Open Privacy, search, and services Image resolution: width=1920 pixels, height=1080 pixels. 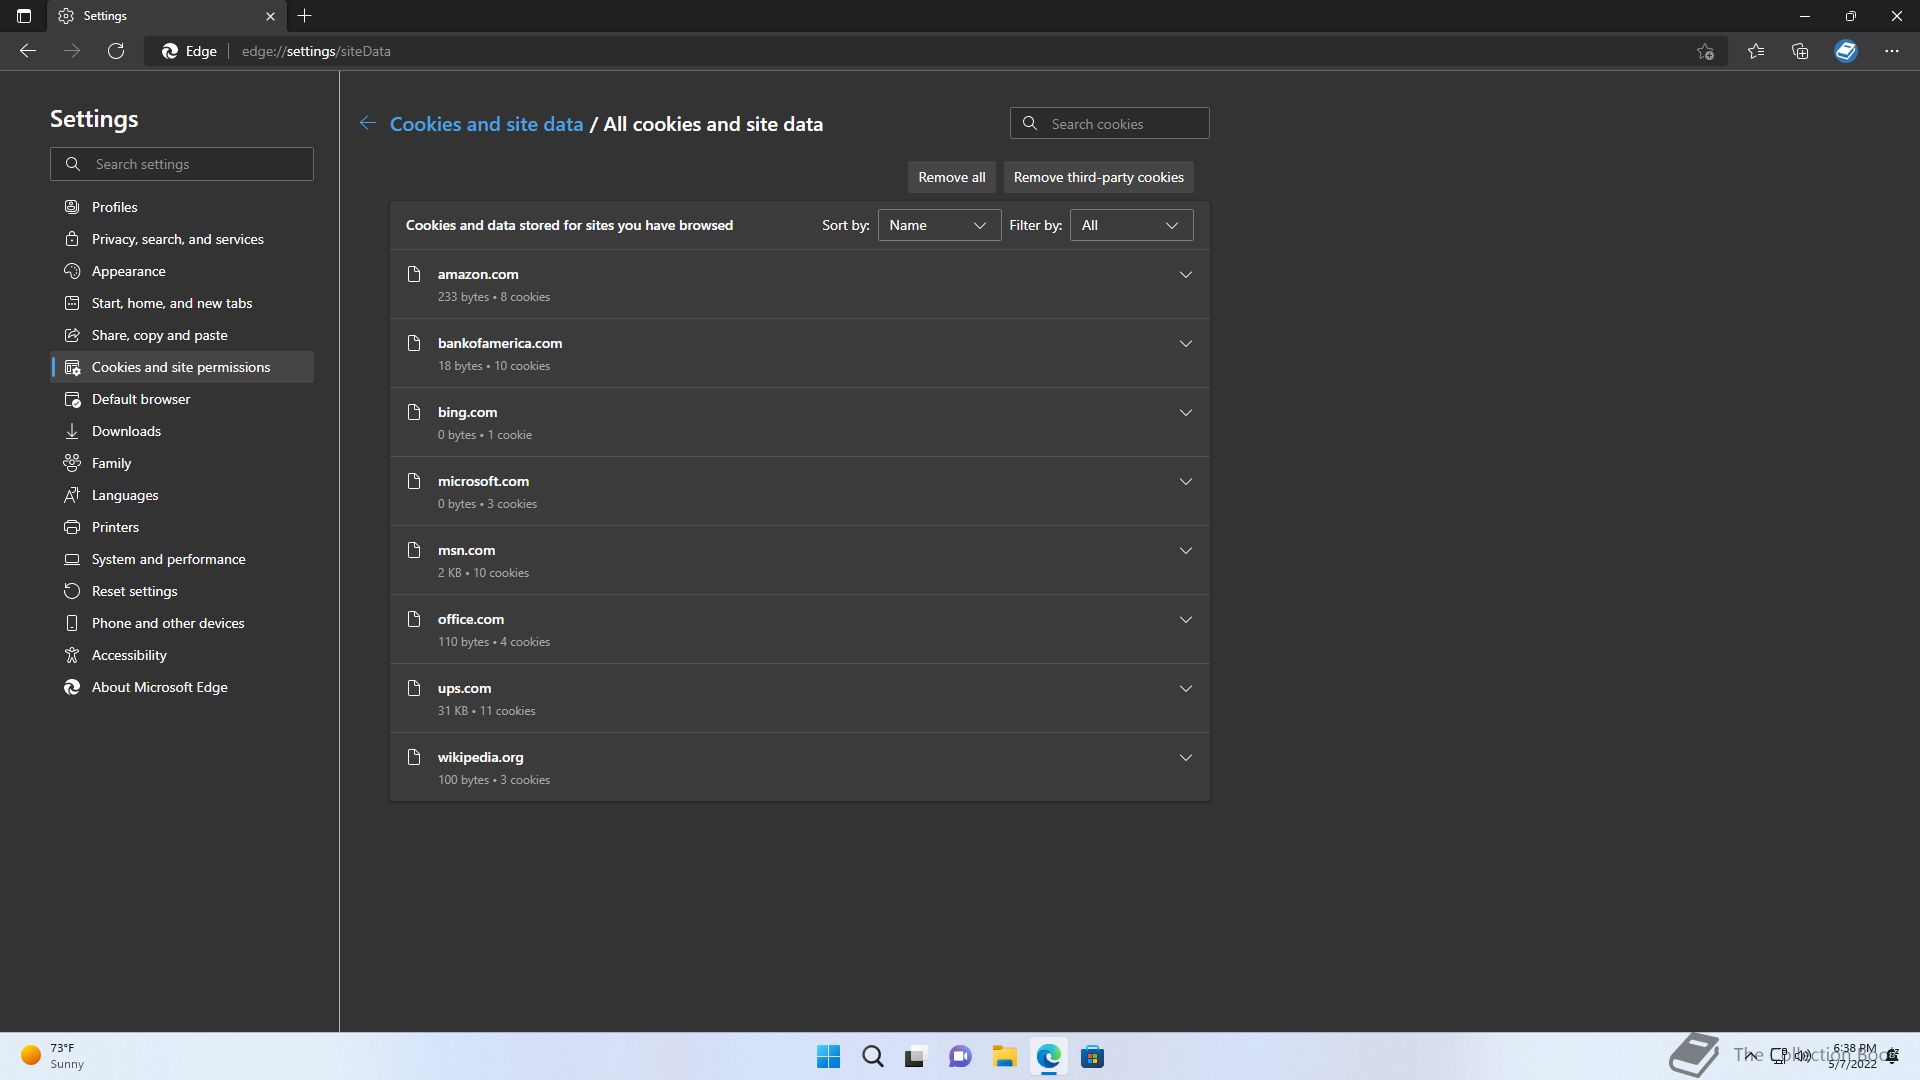[182, 239]
